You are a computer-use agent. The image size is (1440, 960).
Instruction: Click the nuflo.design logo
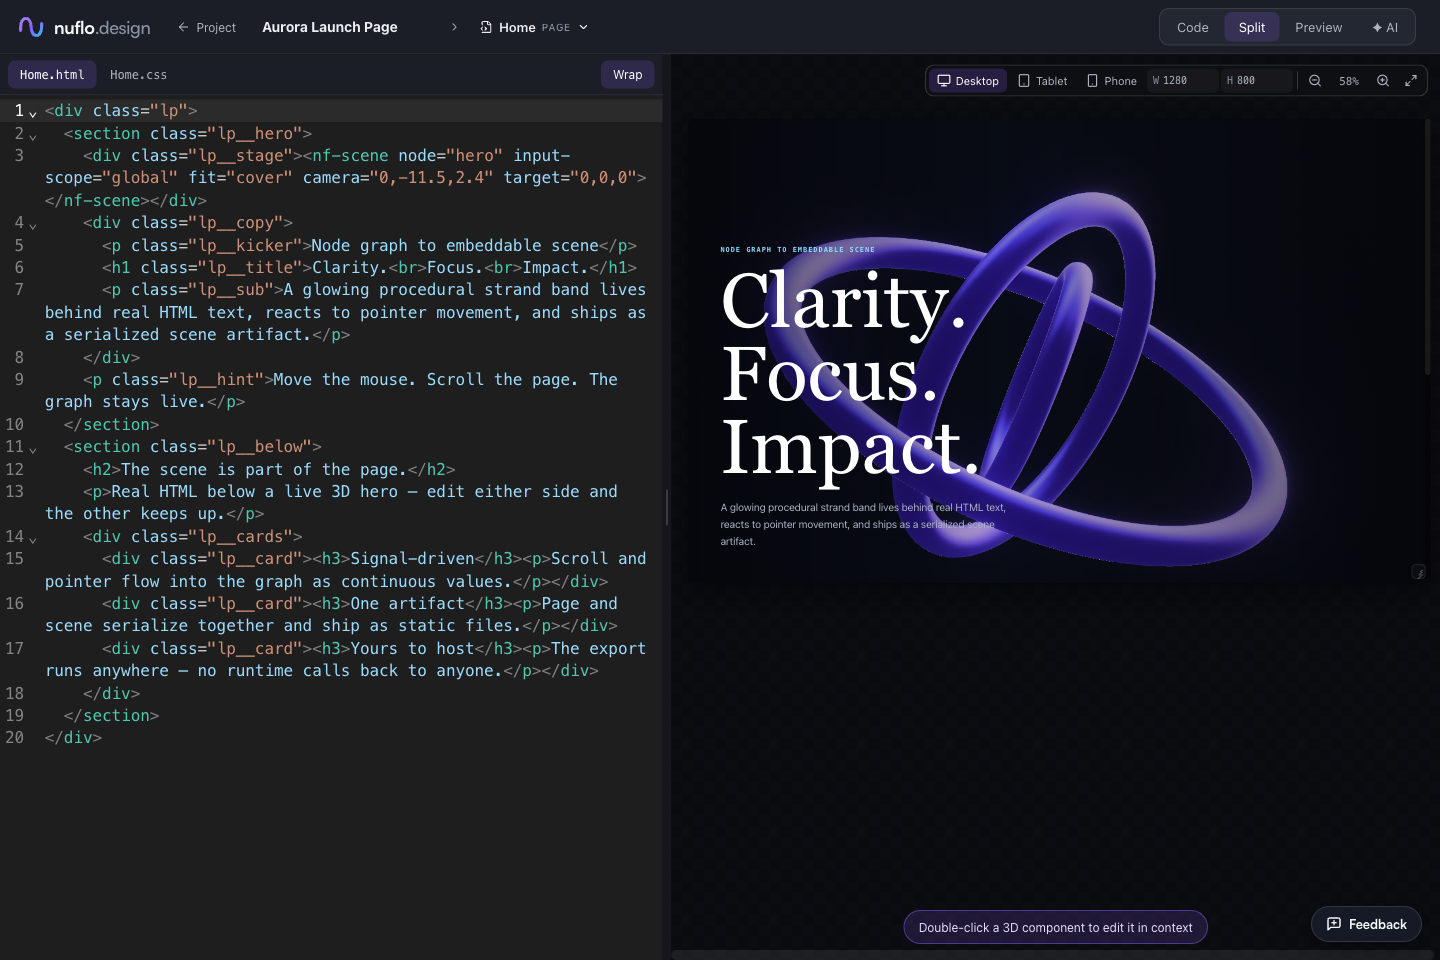pos(85,27)
